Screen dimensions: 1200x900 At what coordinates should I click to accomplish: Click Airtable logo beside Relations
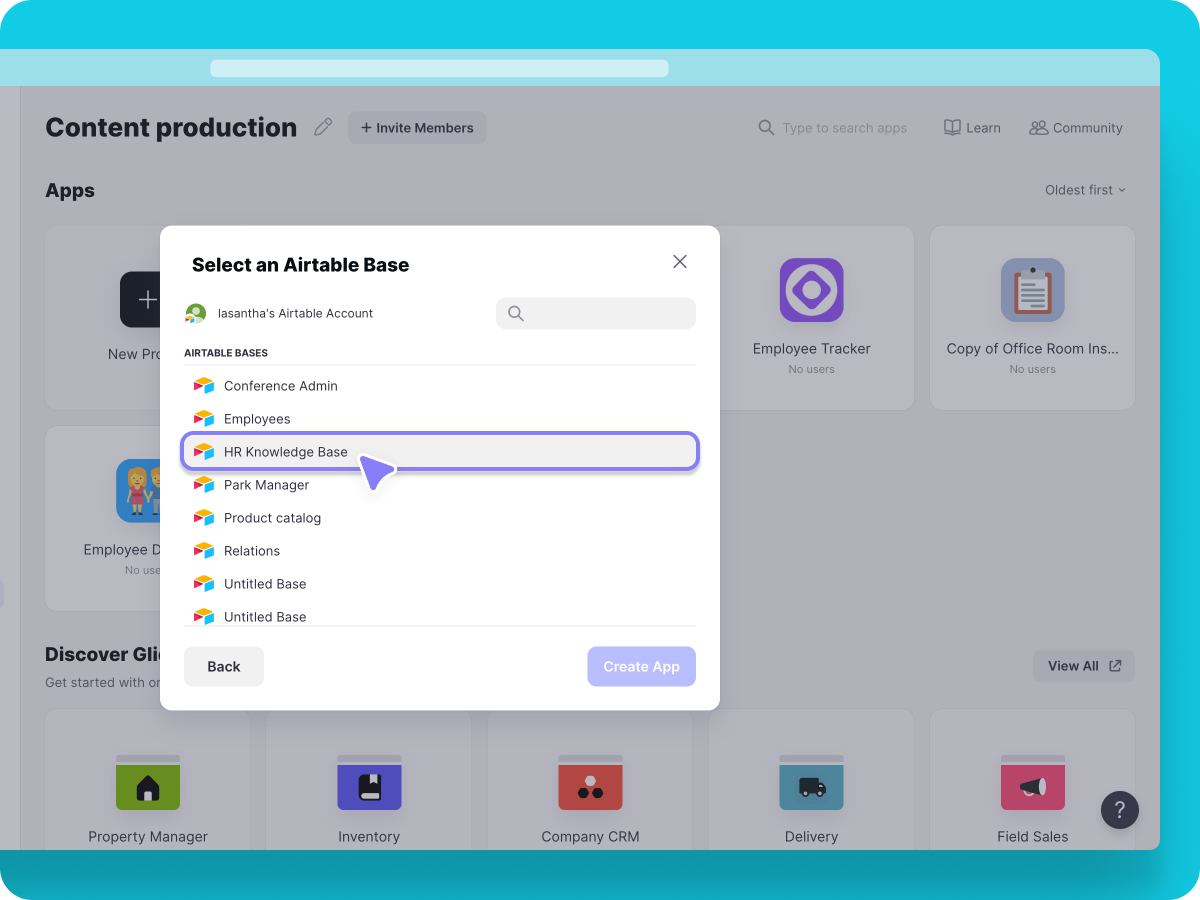point(204,551)
